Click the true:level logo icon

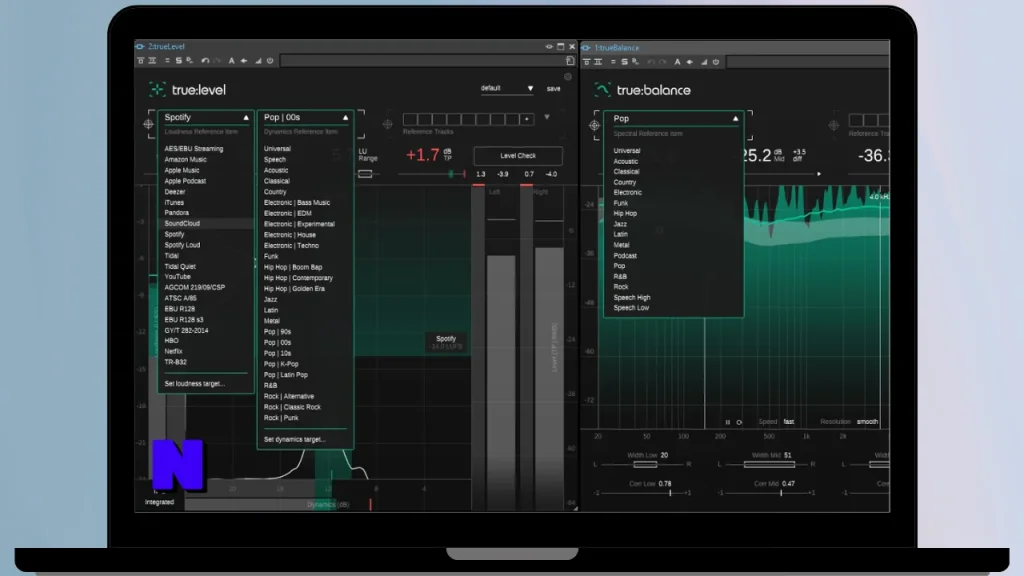(x=157, y=89)
